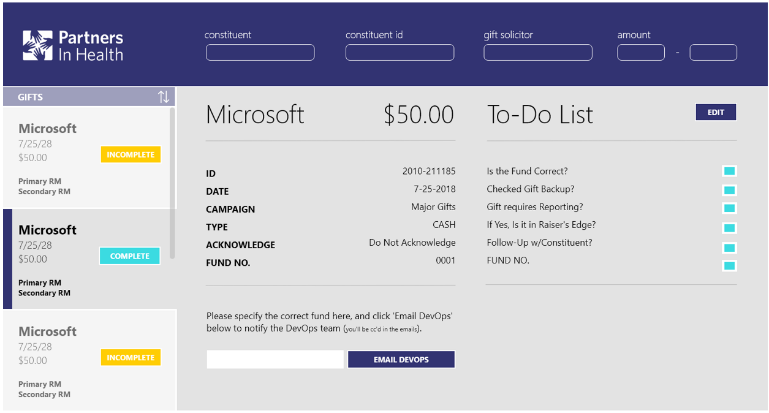This screenshot has width=769, height=413.
Task: Open the first Microsoft gift card
Action: (x=86, y=157)
